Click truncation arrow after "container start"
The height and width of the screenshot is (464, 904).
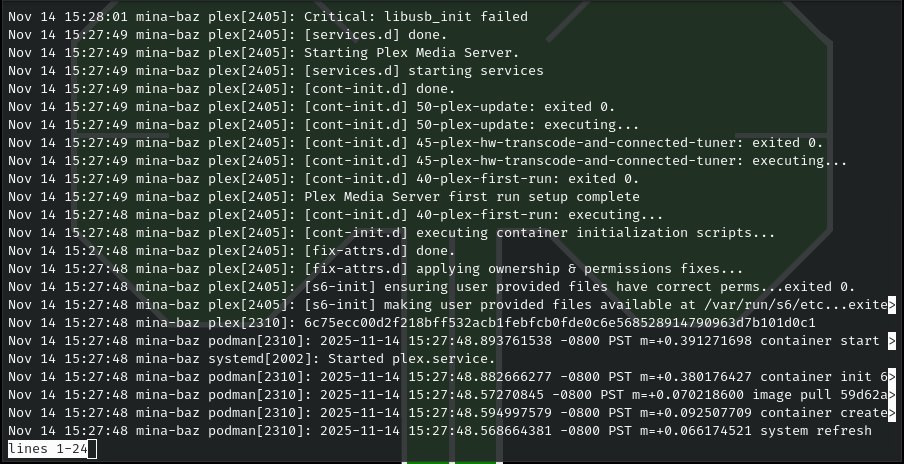click(892, 341)
